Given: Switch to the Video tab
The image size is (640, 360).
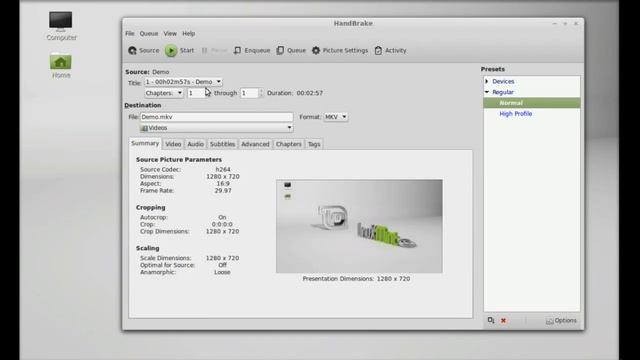Looking at the screenshot, I should pos(173,144).
